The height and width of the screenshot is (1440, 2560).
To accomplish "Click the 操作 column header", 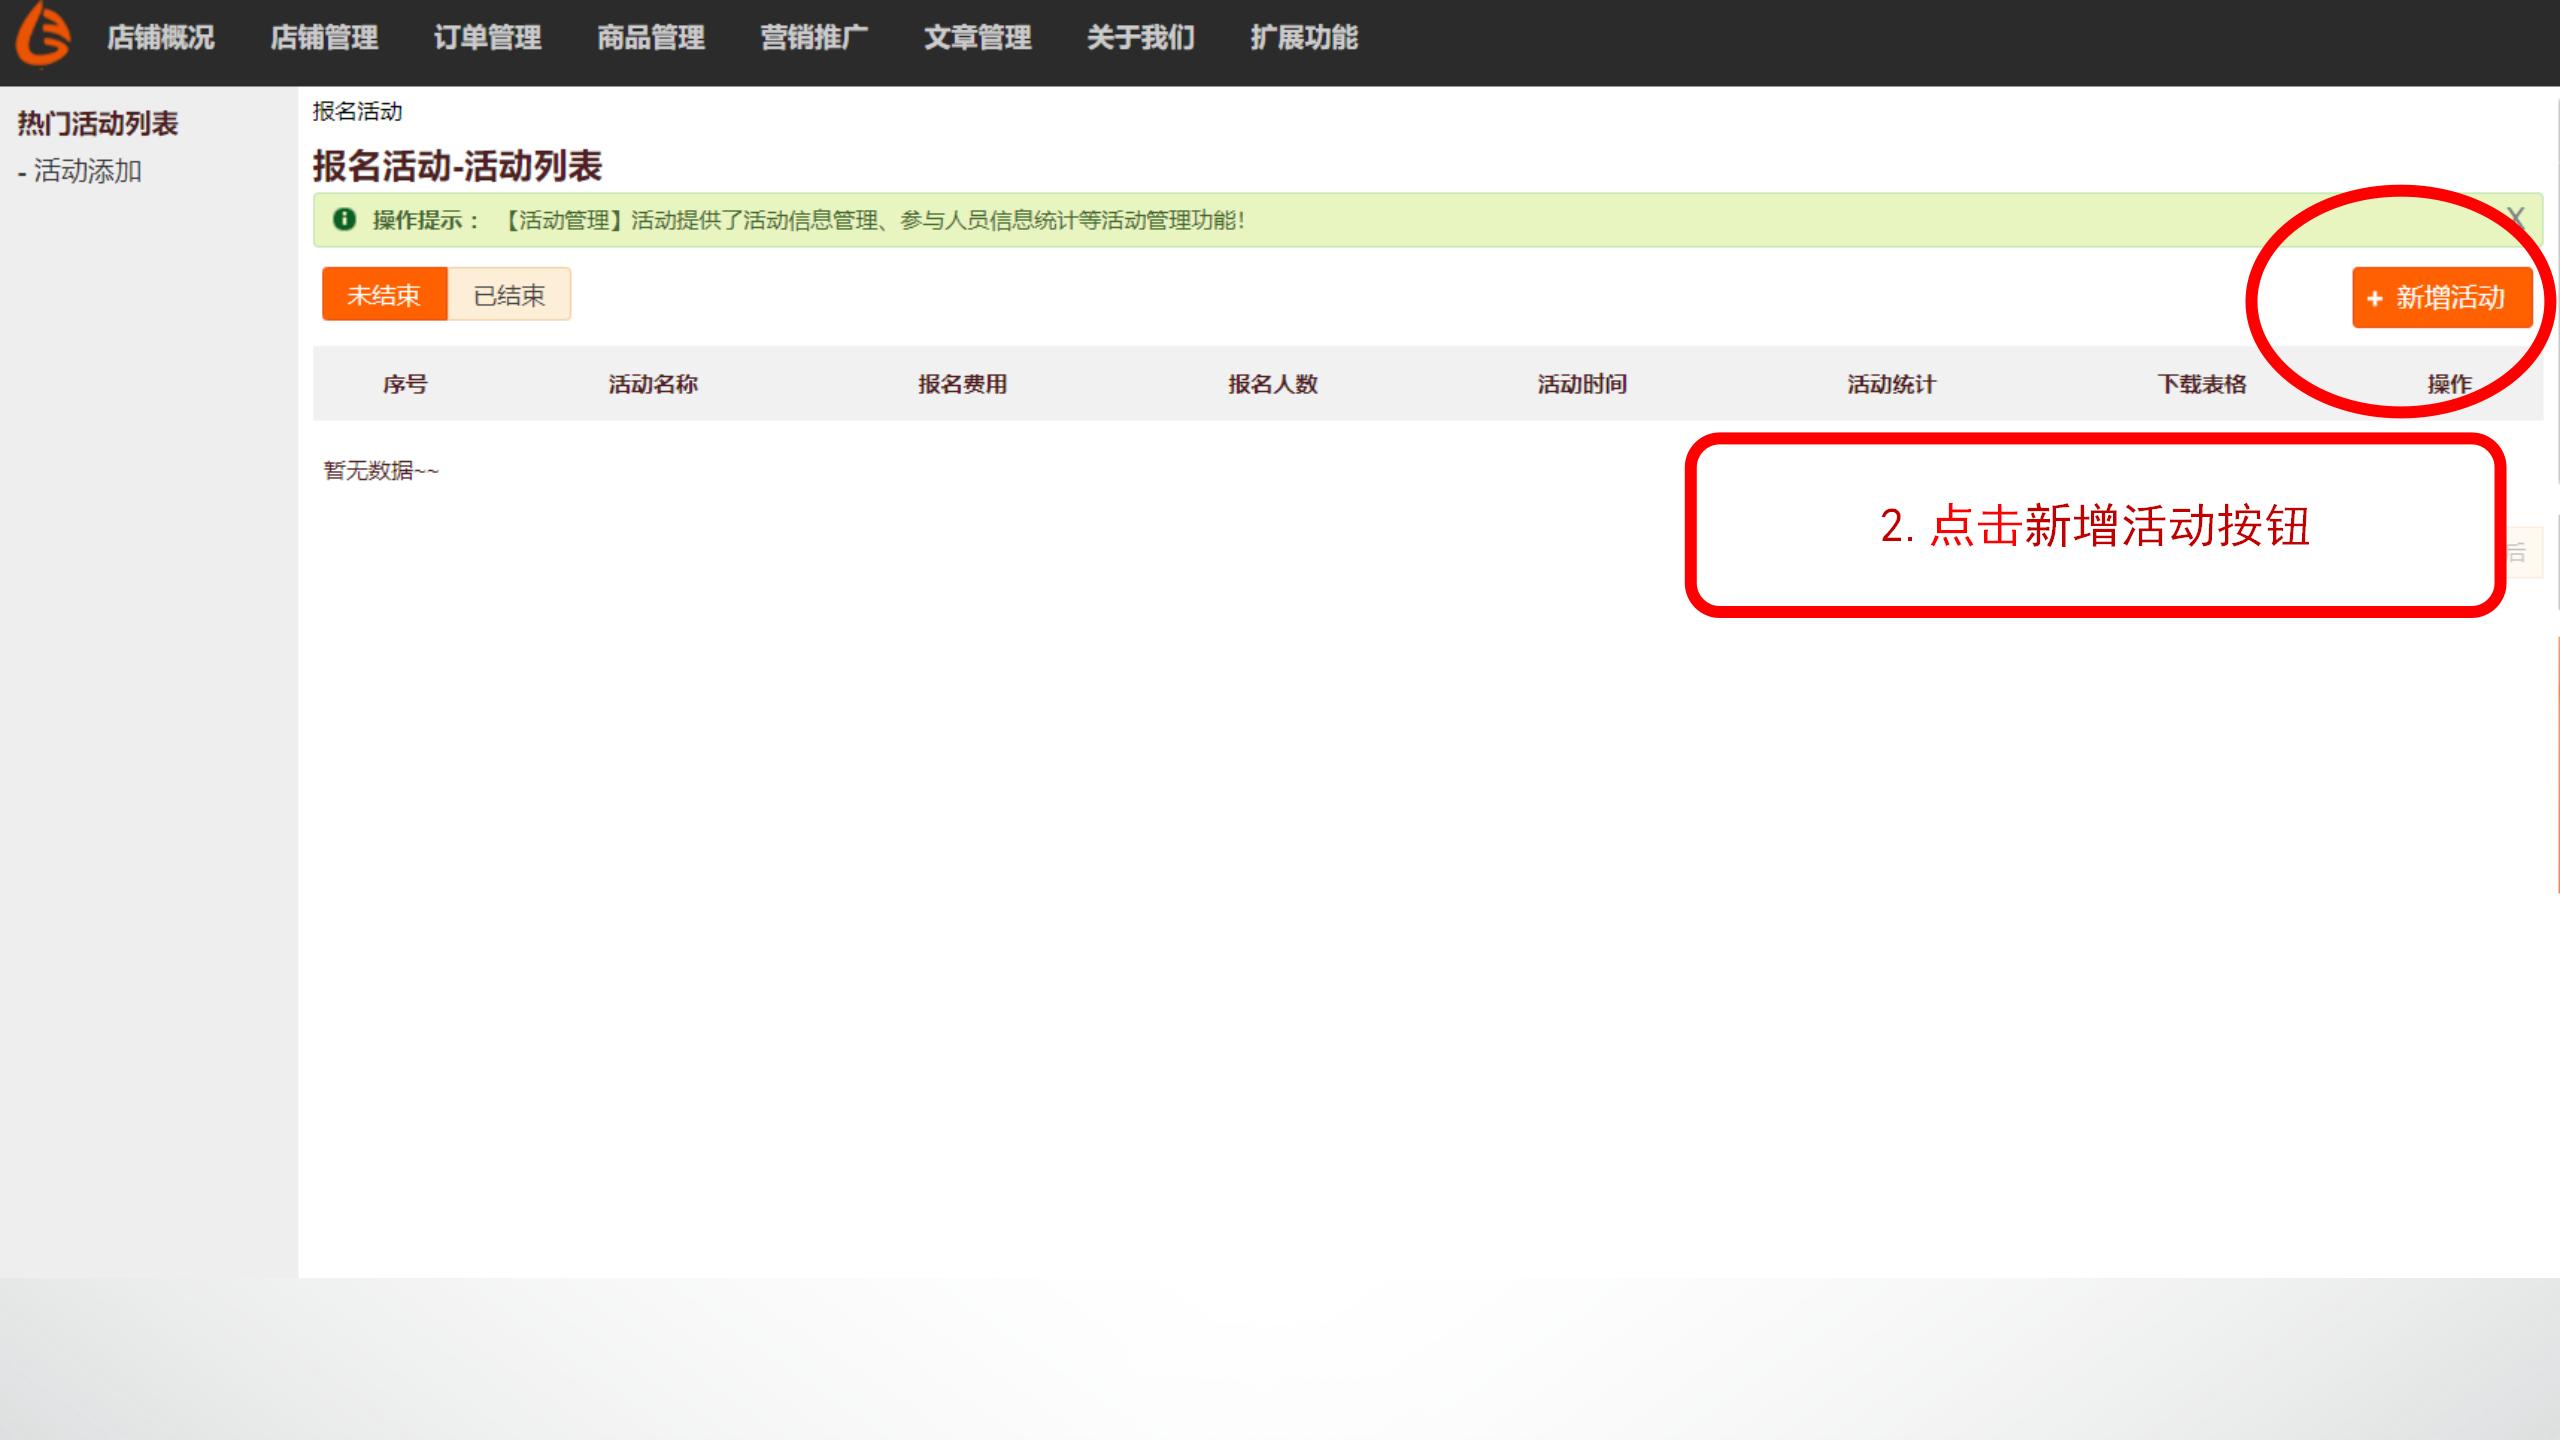I will pyautogui.click(x=2450, y=384).
